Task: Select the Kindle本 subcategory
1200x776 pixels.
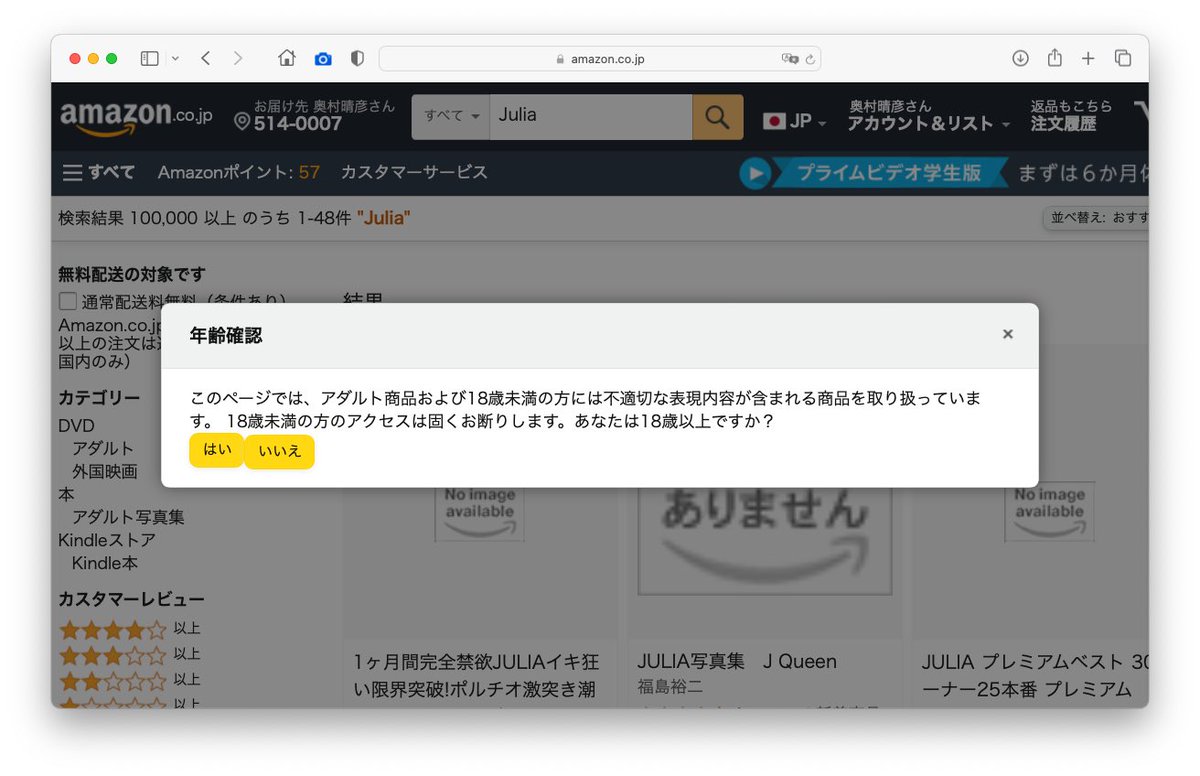Action: 105,564
